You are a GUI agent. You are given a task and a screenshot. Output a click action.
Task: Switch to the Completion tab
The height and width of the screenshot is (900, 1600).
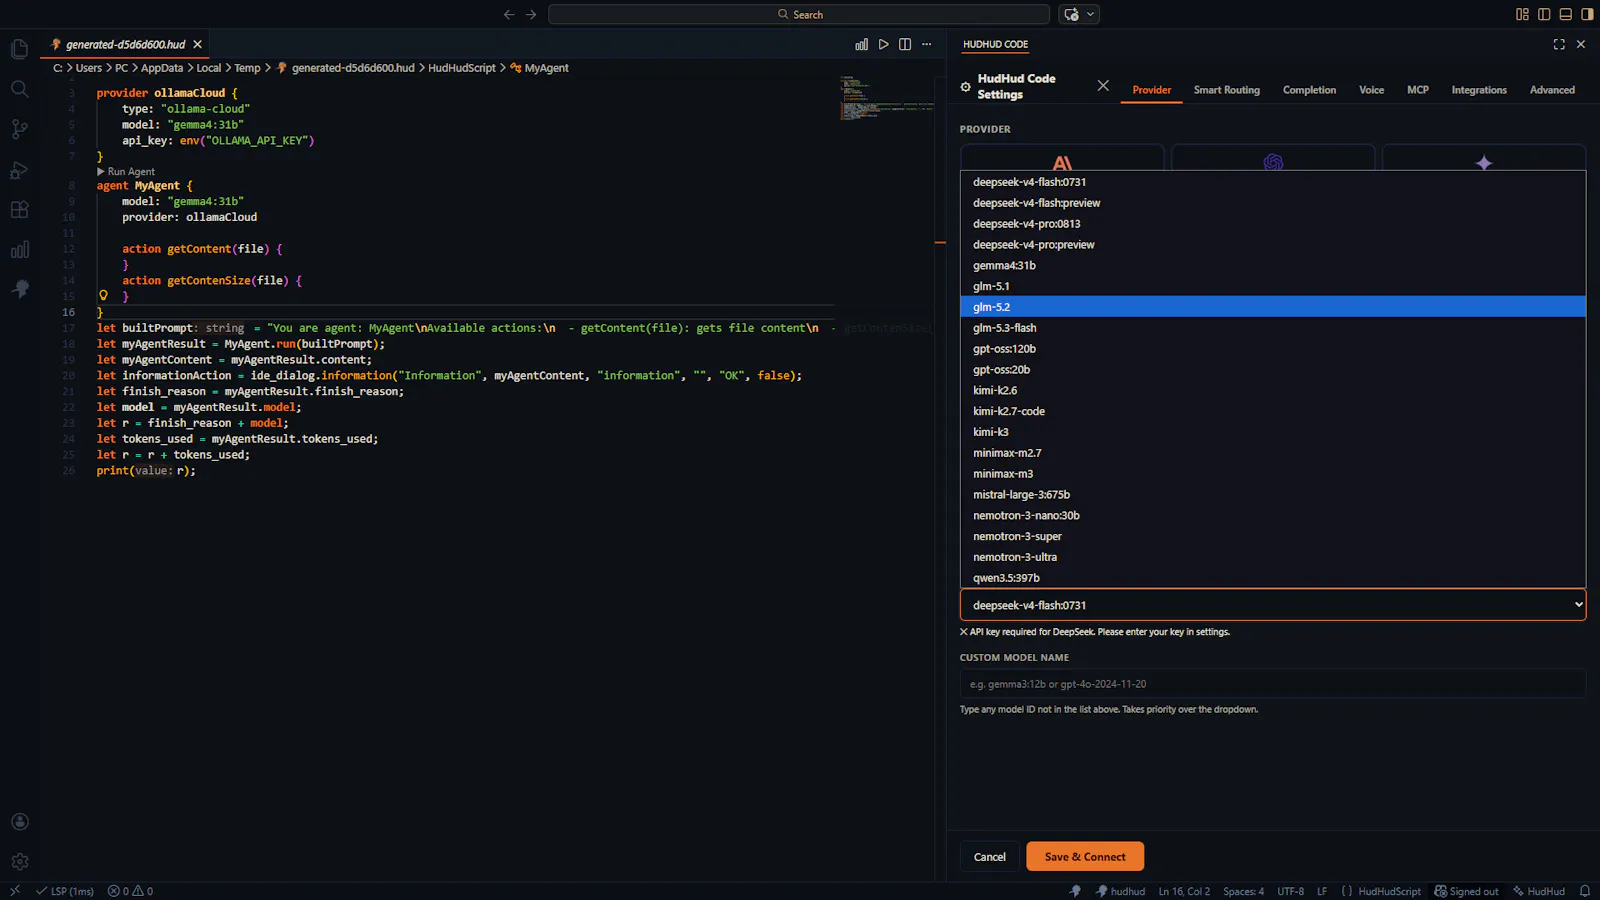pos(1309,90)
